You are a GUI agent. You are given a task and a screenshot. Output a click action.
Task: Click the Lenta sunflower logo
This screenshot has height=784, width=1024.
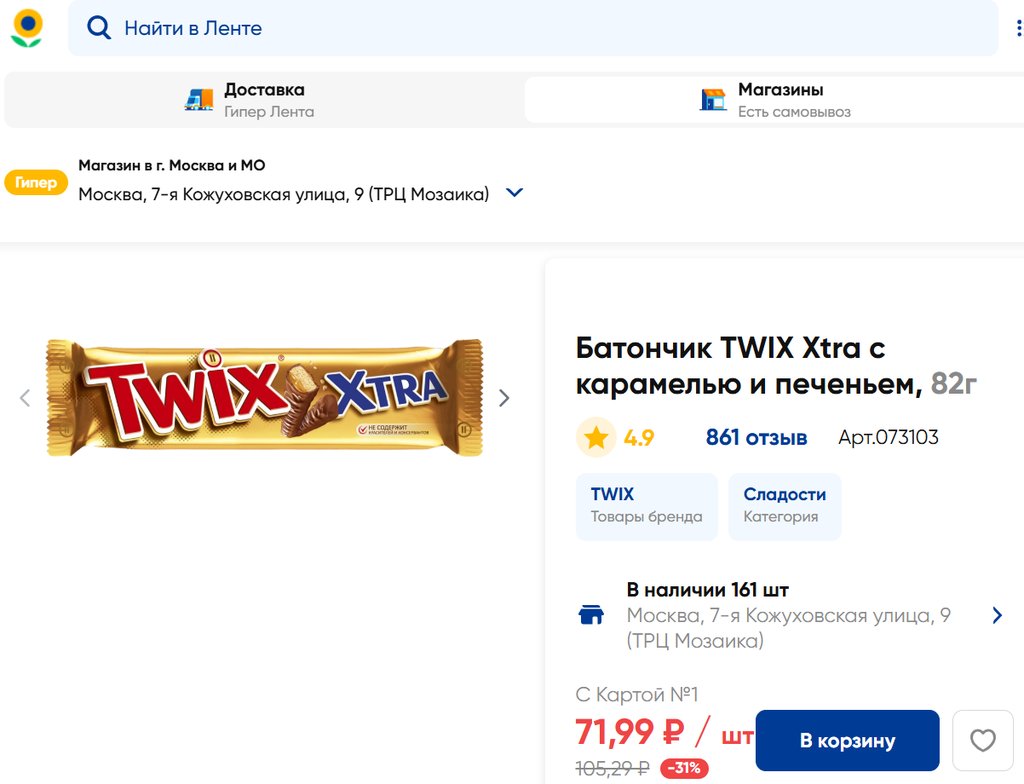pyautogui.click(x=27, y=28)
